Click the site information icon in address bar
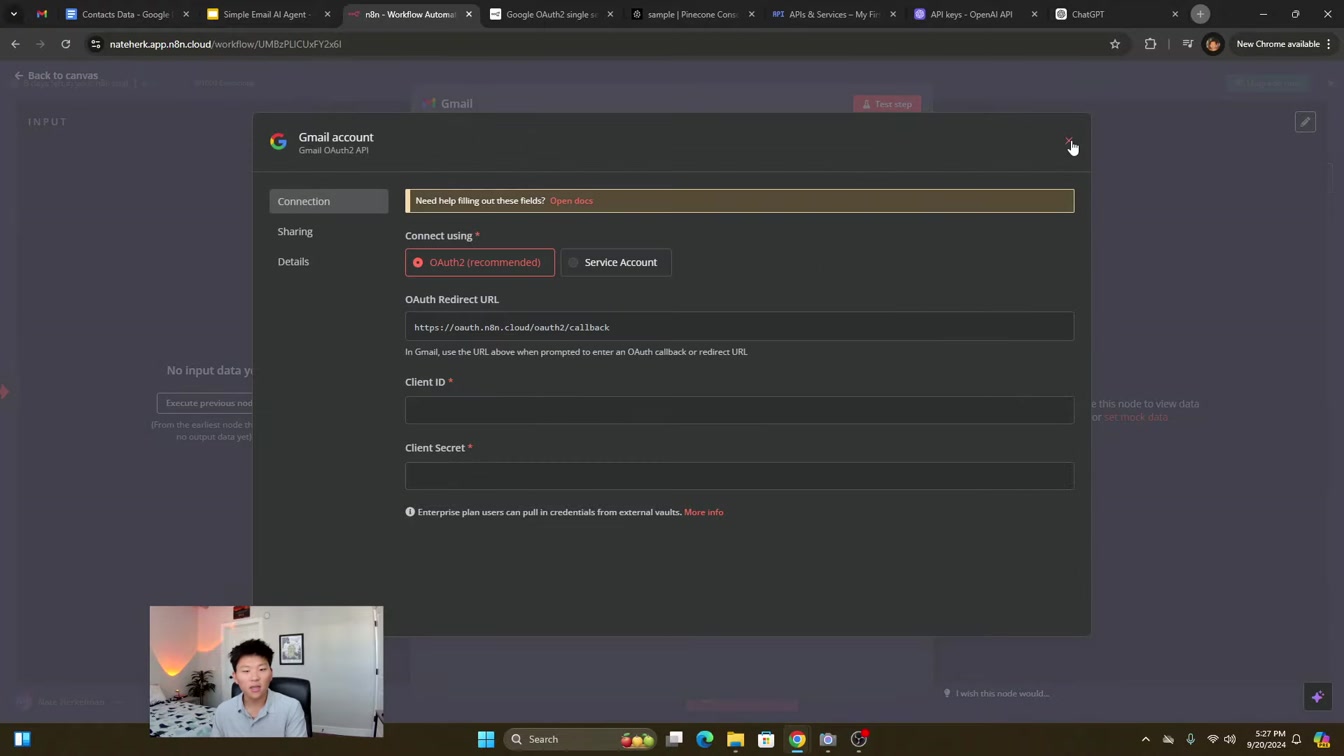1344x756 pixels. [96, 44]
